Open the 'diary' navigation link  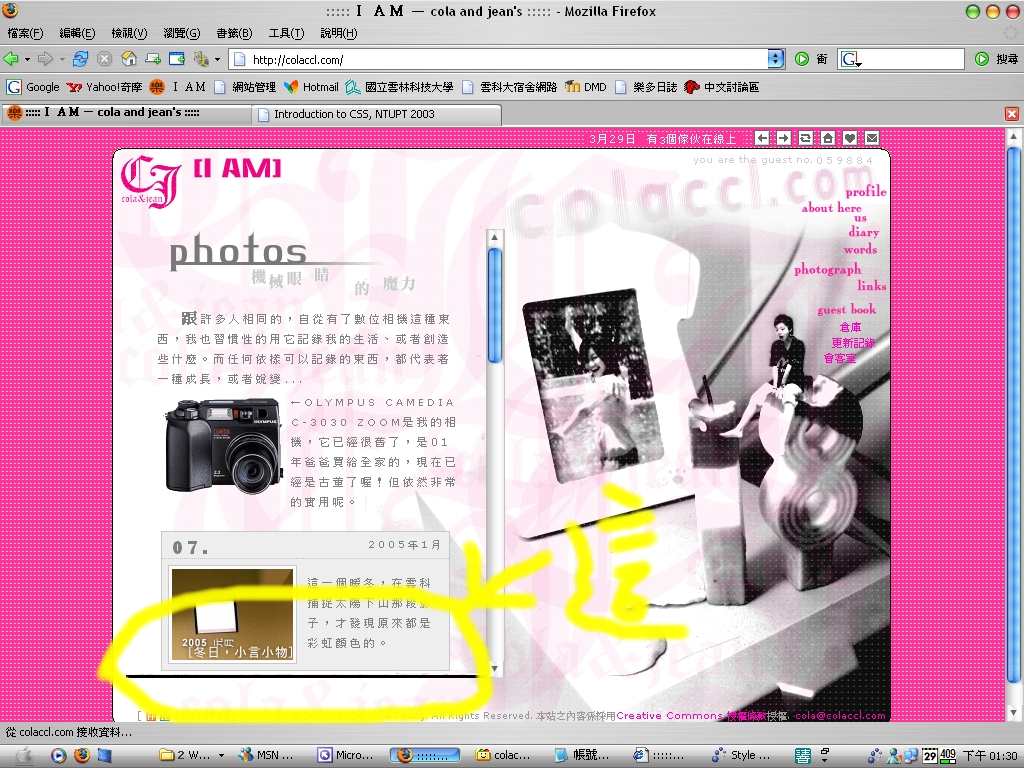(x=863, y=232)
